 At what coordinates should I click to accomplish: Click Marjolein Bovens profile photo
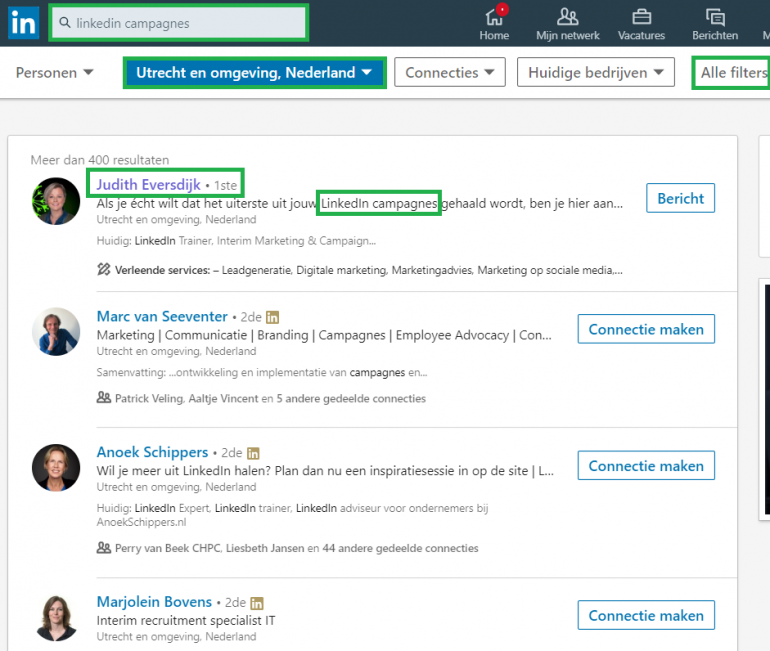[x=56, y=618]
